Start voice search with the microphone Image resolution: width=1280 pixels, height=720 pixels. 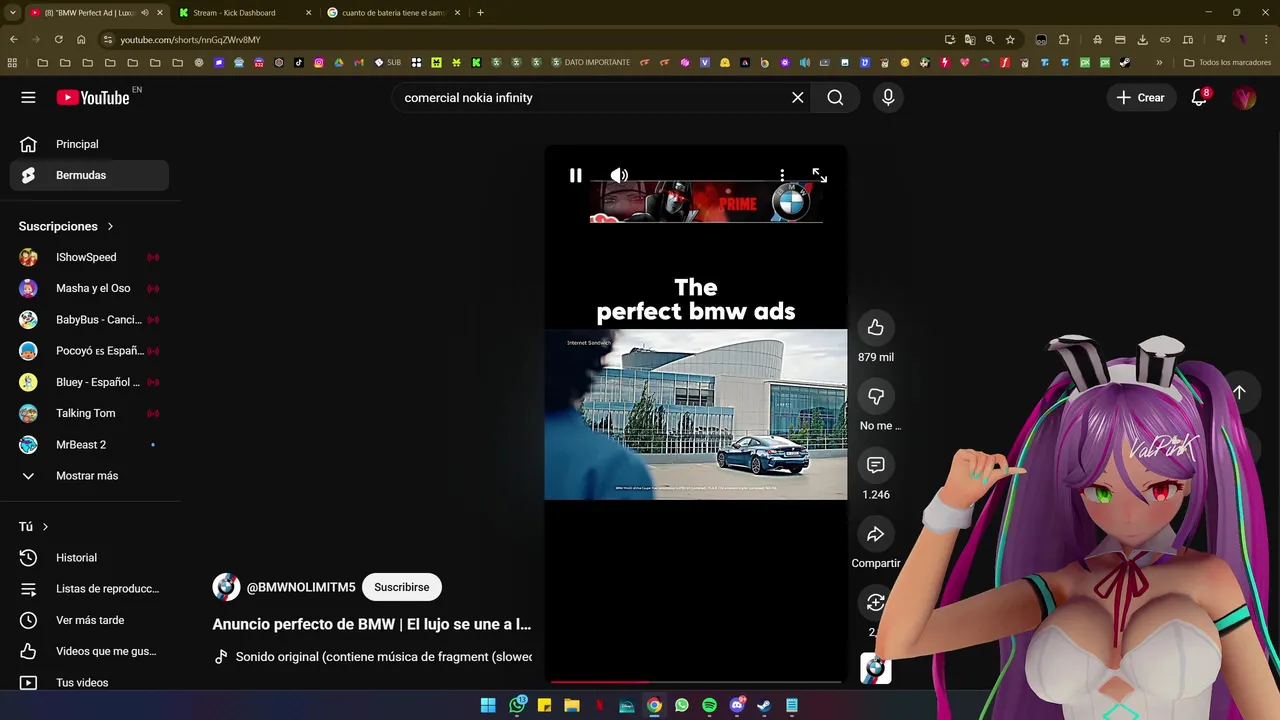click(888, 97)
